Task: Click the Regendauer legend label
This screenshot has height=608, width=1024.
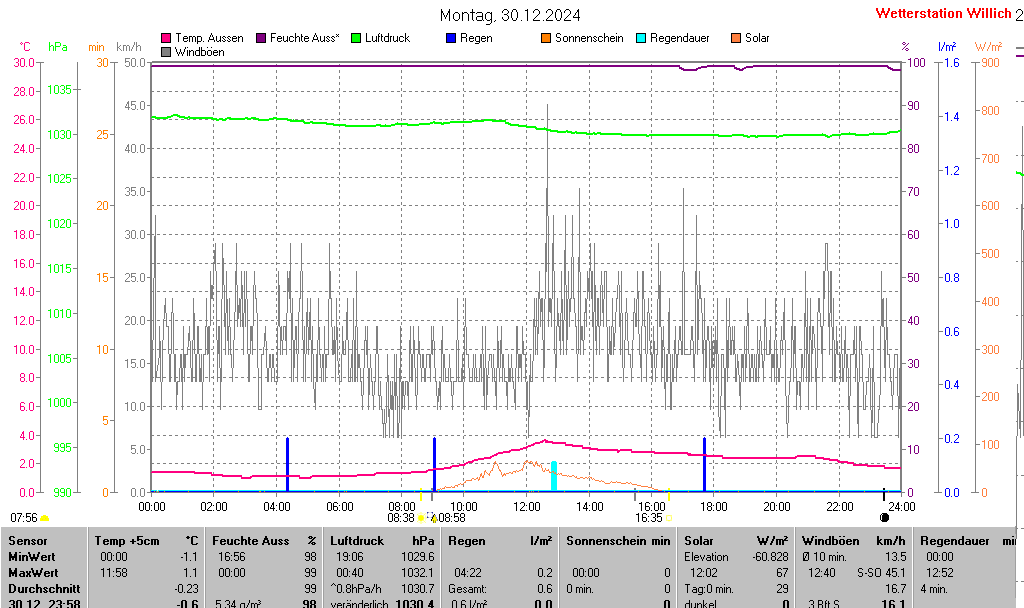Action: click(x=680, y=38)
